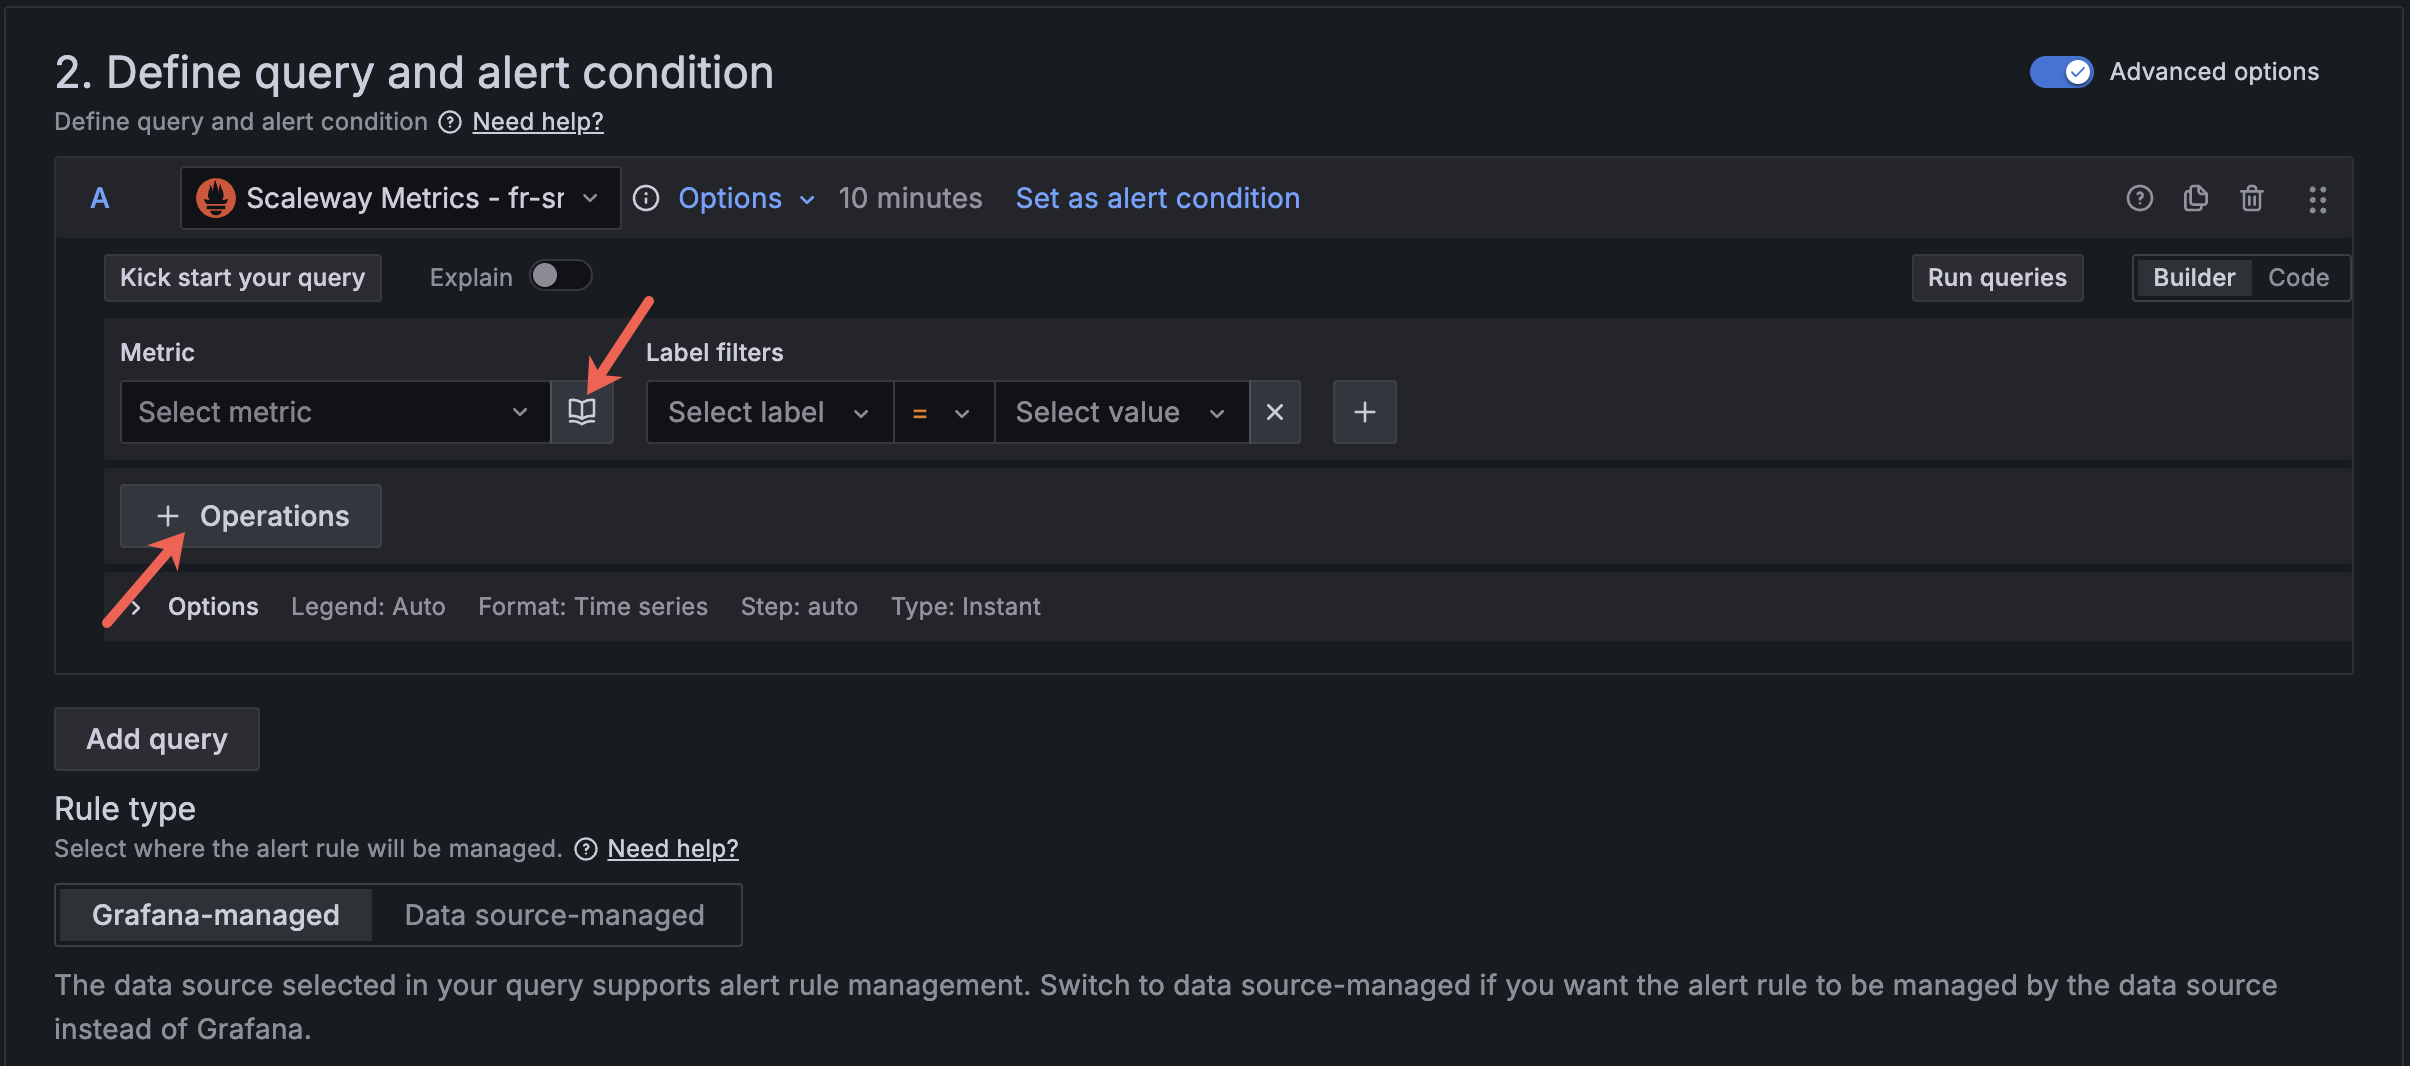
Task: Expand the Options row with Legend settings
Action: click(x=137, y=607)
